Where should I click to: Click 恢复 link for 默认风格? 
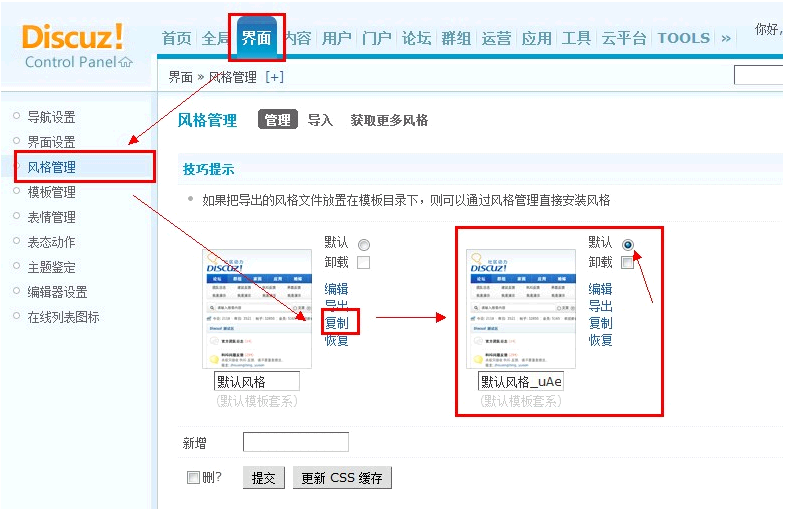click(x=336, y=340)
